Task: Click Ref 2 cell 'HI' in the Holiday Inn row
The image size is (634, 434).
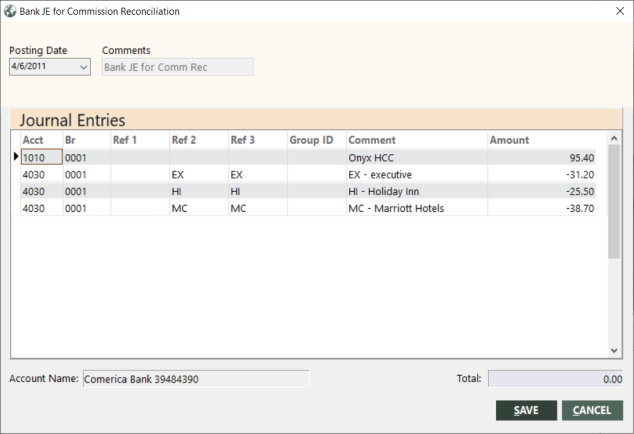Action: [199, 191]
